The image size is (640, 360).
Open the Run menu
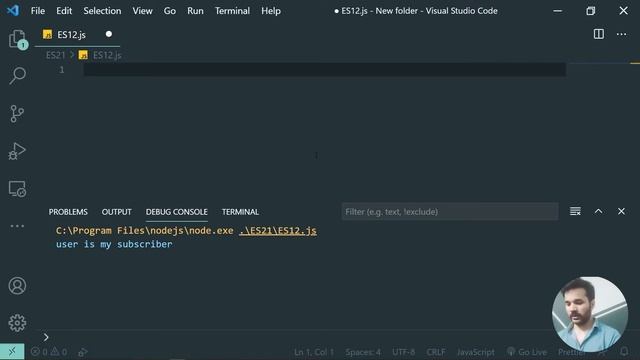pyautogui.click(x=195, y=11)
